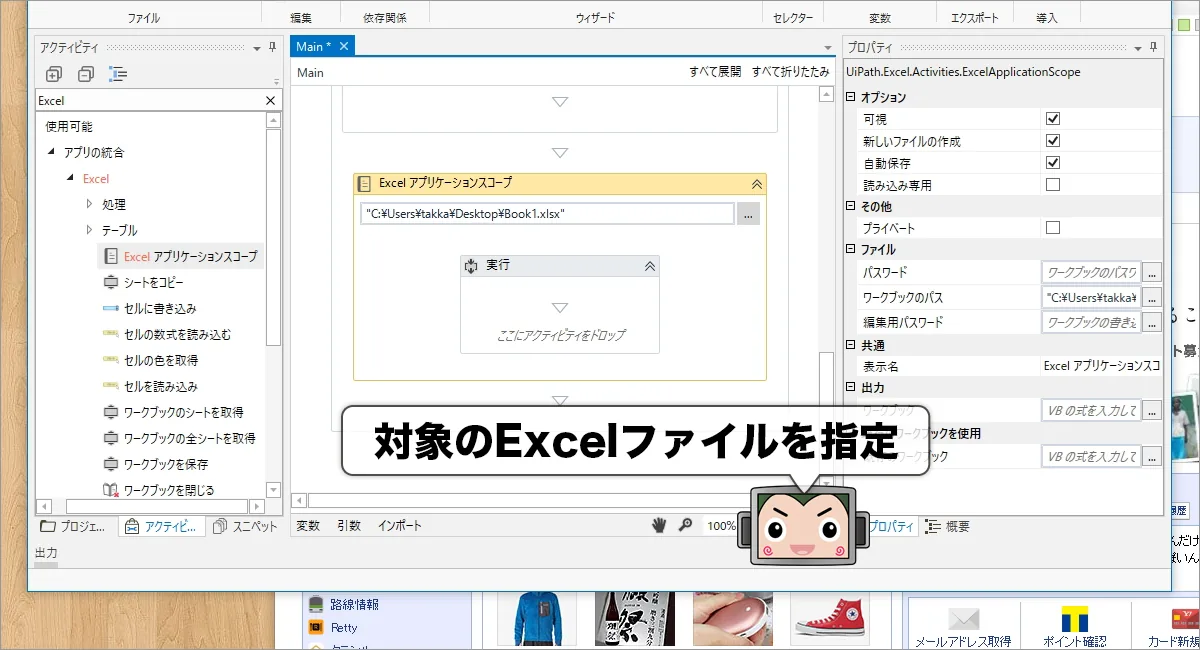Select Excel アプリケーションスコープ activity in tree
Screen dimensions: 1200x650
coord(181,257)
